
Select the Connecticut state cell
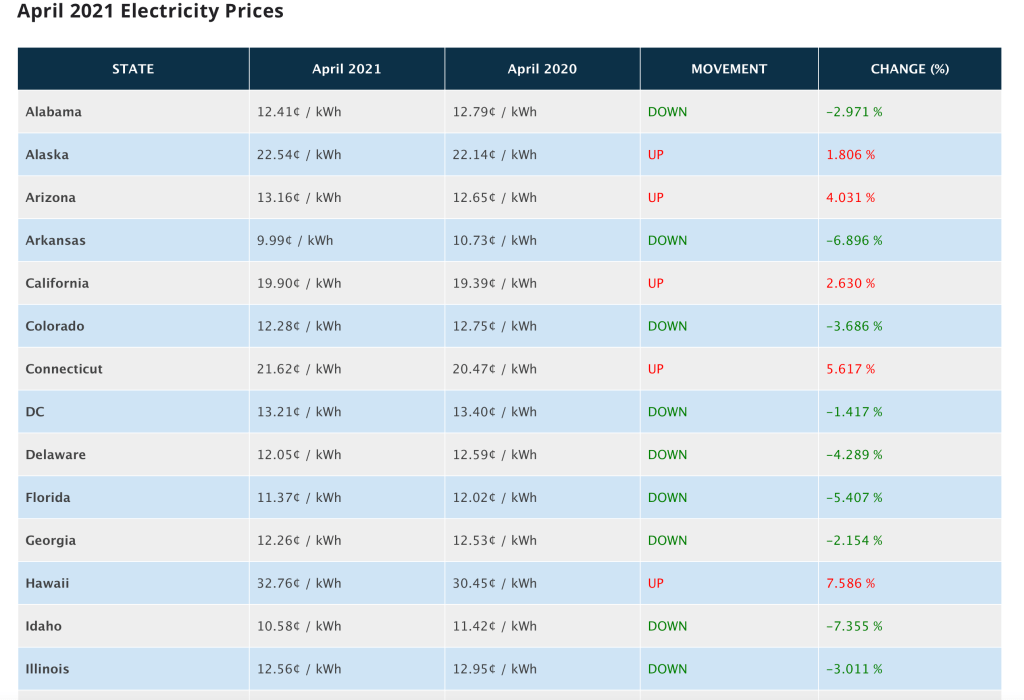coord(64,369)
